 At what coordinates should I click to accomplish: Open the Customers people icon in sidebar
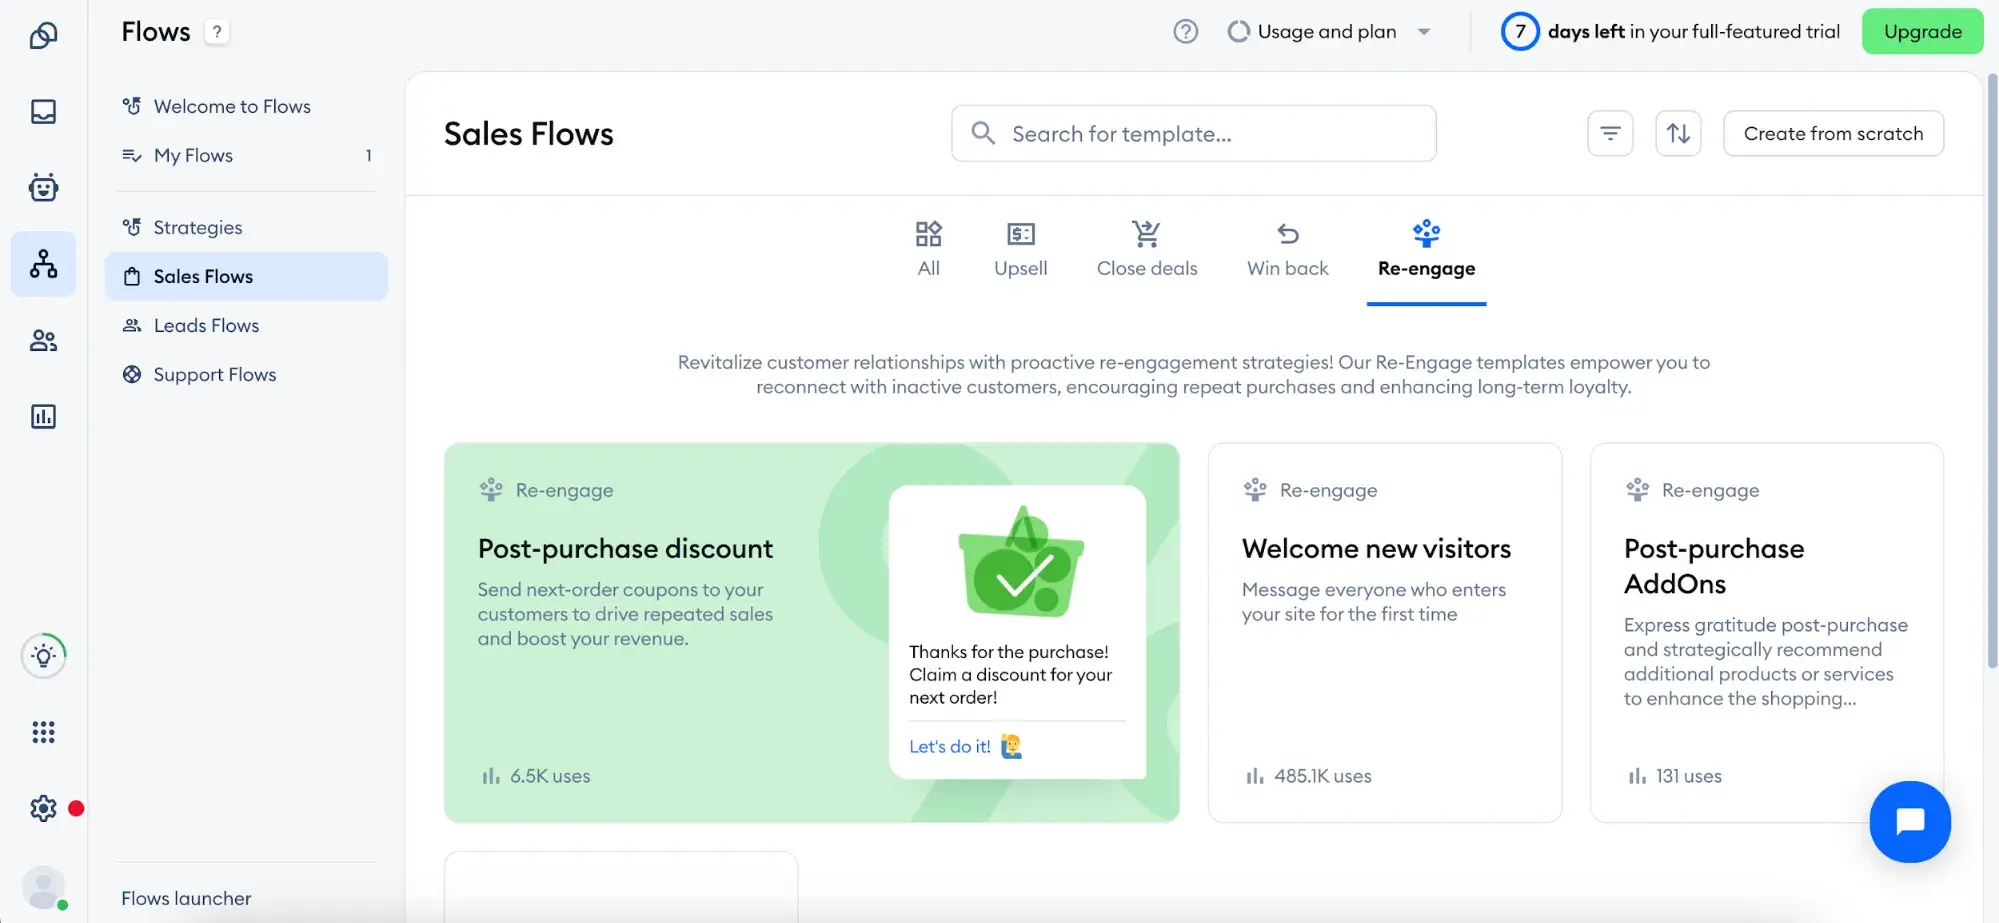point(43,341)
